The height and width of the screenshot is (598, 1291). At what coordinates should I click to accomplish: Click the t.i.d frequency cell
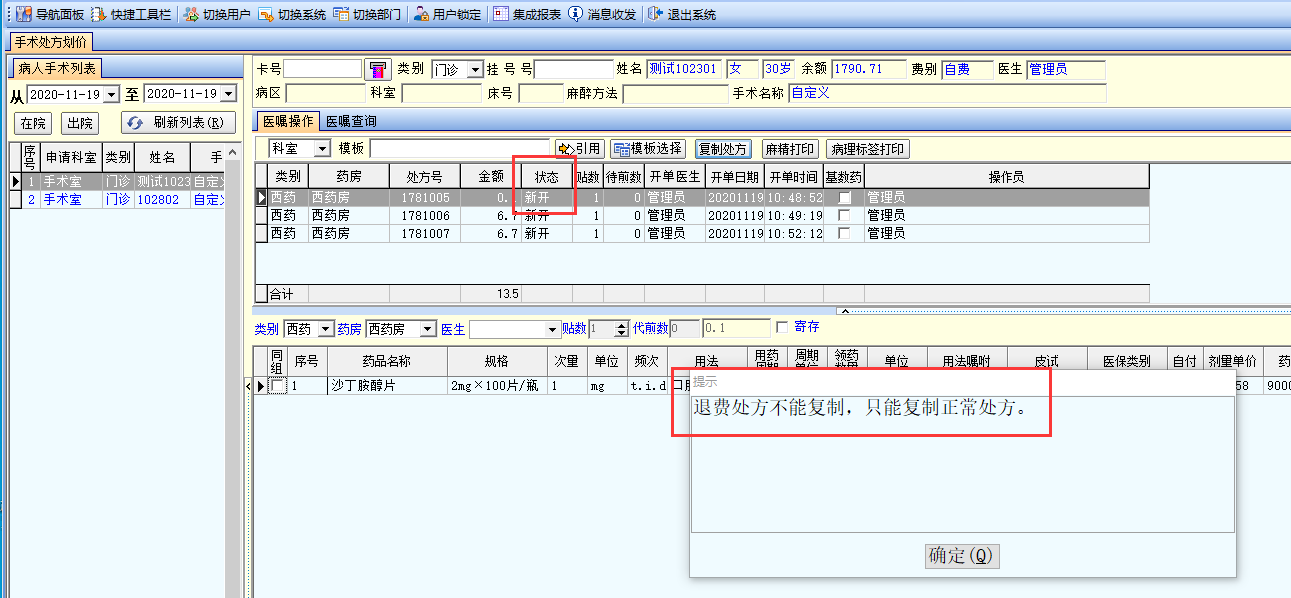click(x=648, y=385)
